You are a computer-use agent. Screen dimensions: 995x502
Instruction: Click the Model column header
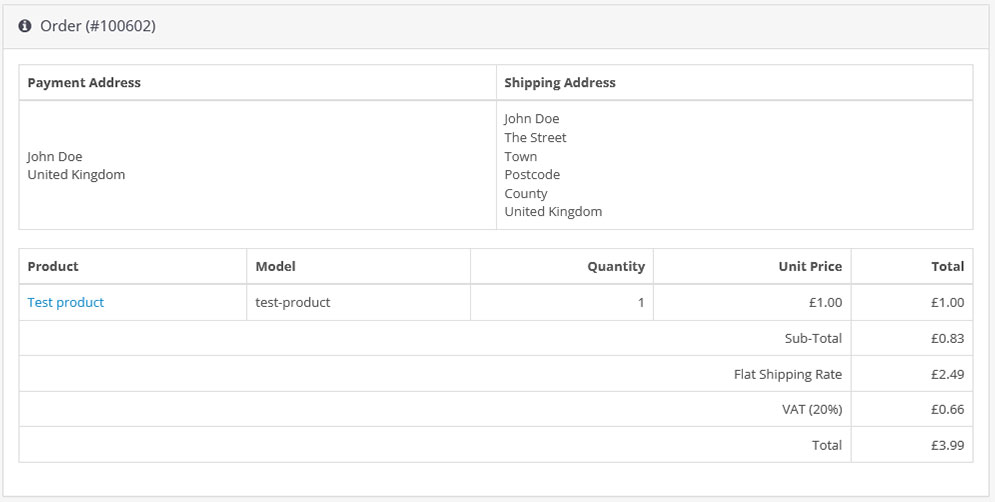276,266
